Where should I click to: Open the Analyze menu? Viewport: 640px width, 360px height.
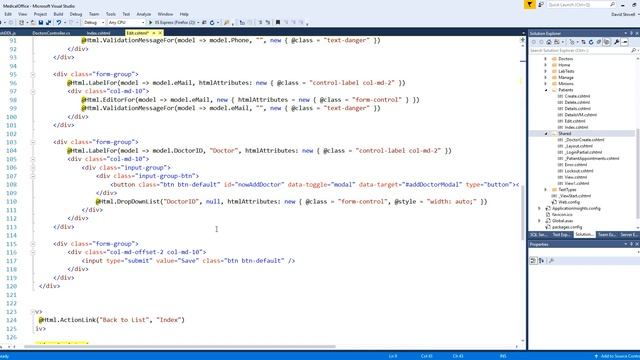pyautogui.click(x=144, y=14)
